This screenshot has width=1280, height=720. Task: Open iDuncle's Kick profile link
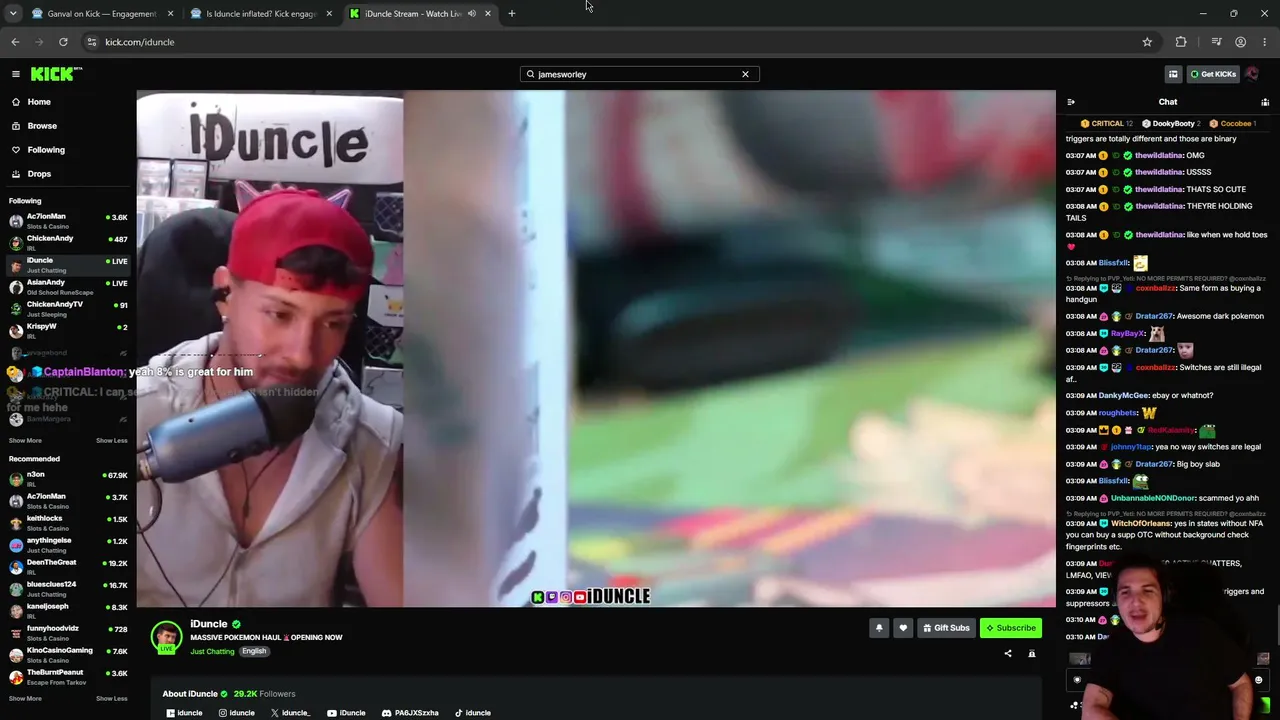[184, 713]
